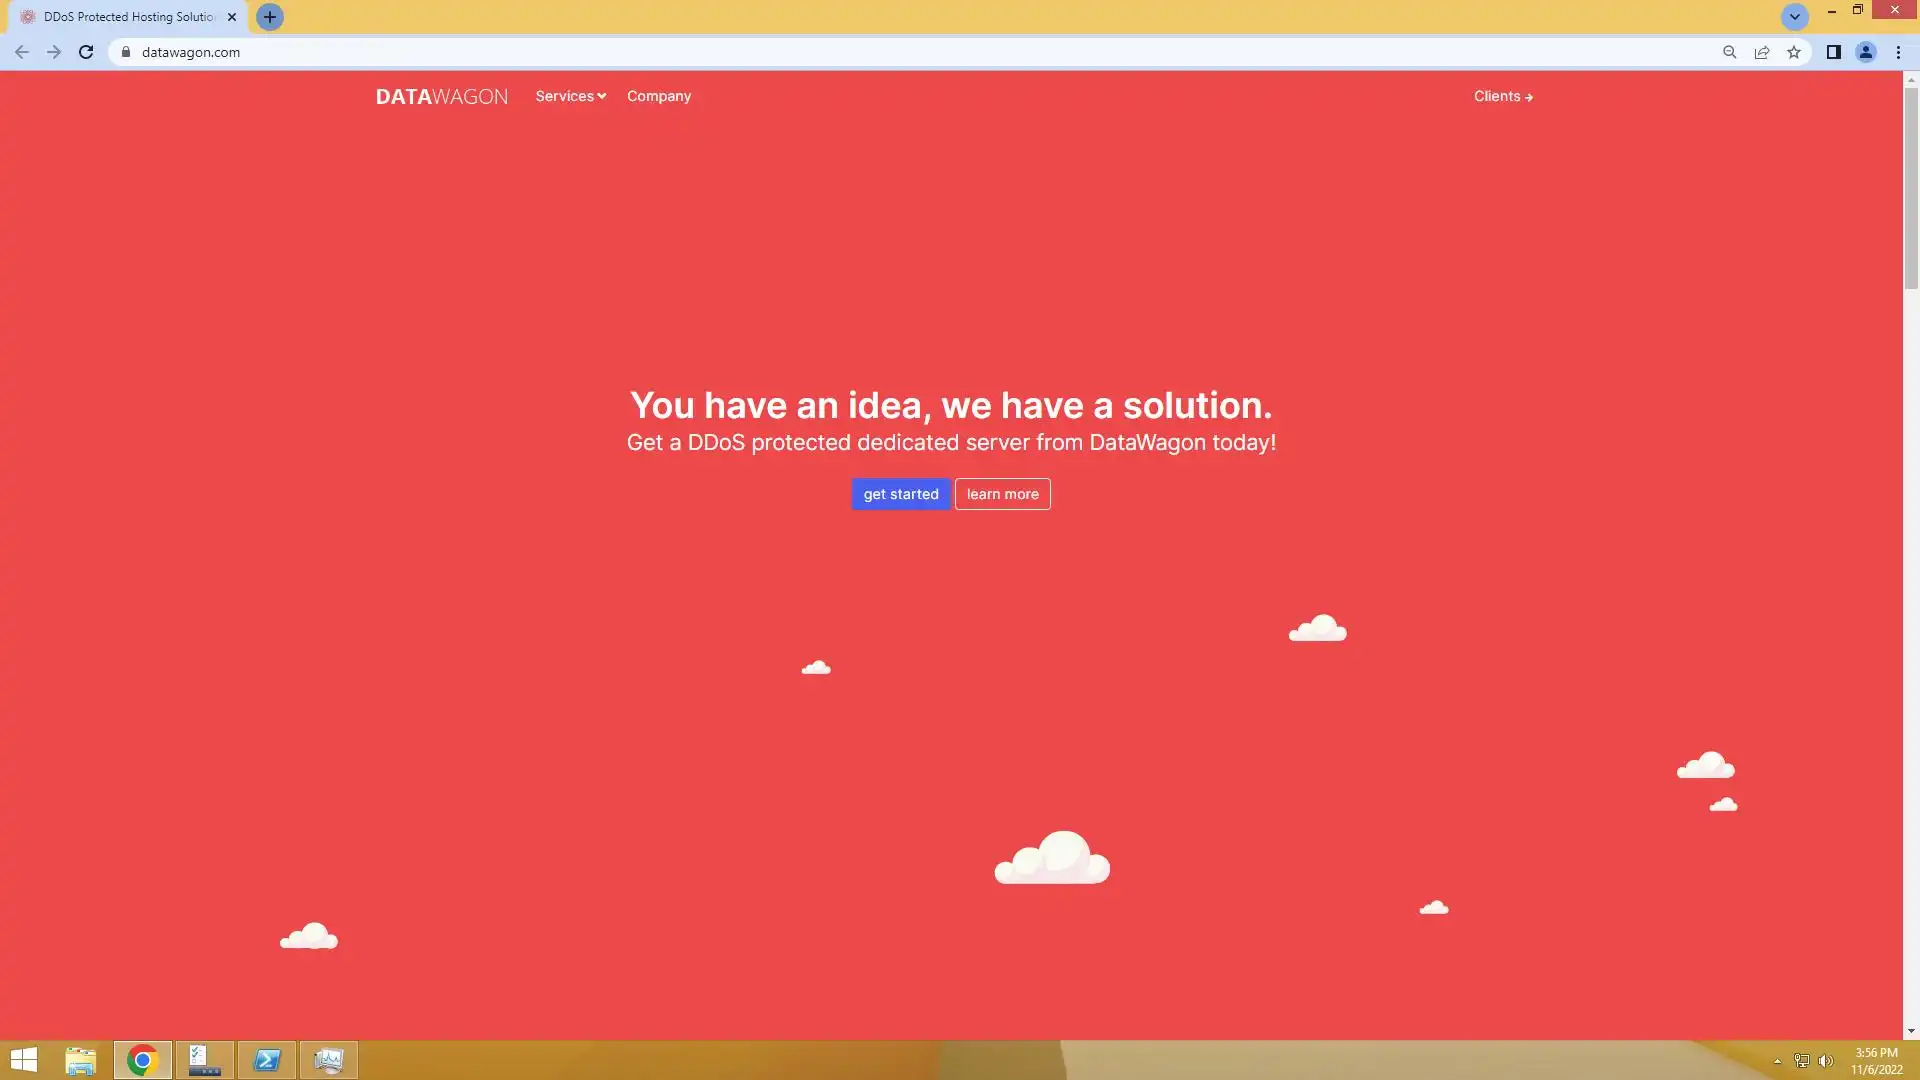Click the DATAWAGON logo

coord(441,96)
